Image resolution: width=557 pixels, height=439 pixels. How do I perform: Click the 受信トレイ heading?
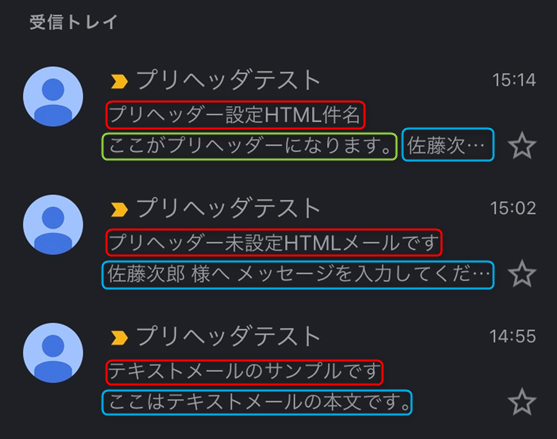tap(73, 22)
